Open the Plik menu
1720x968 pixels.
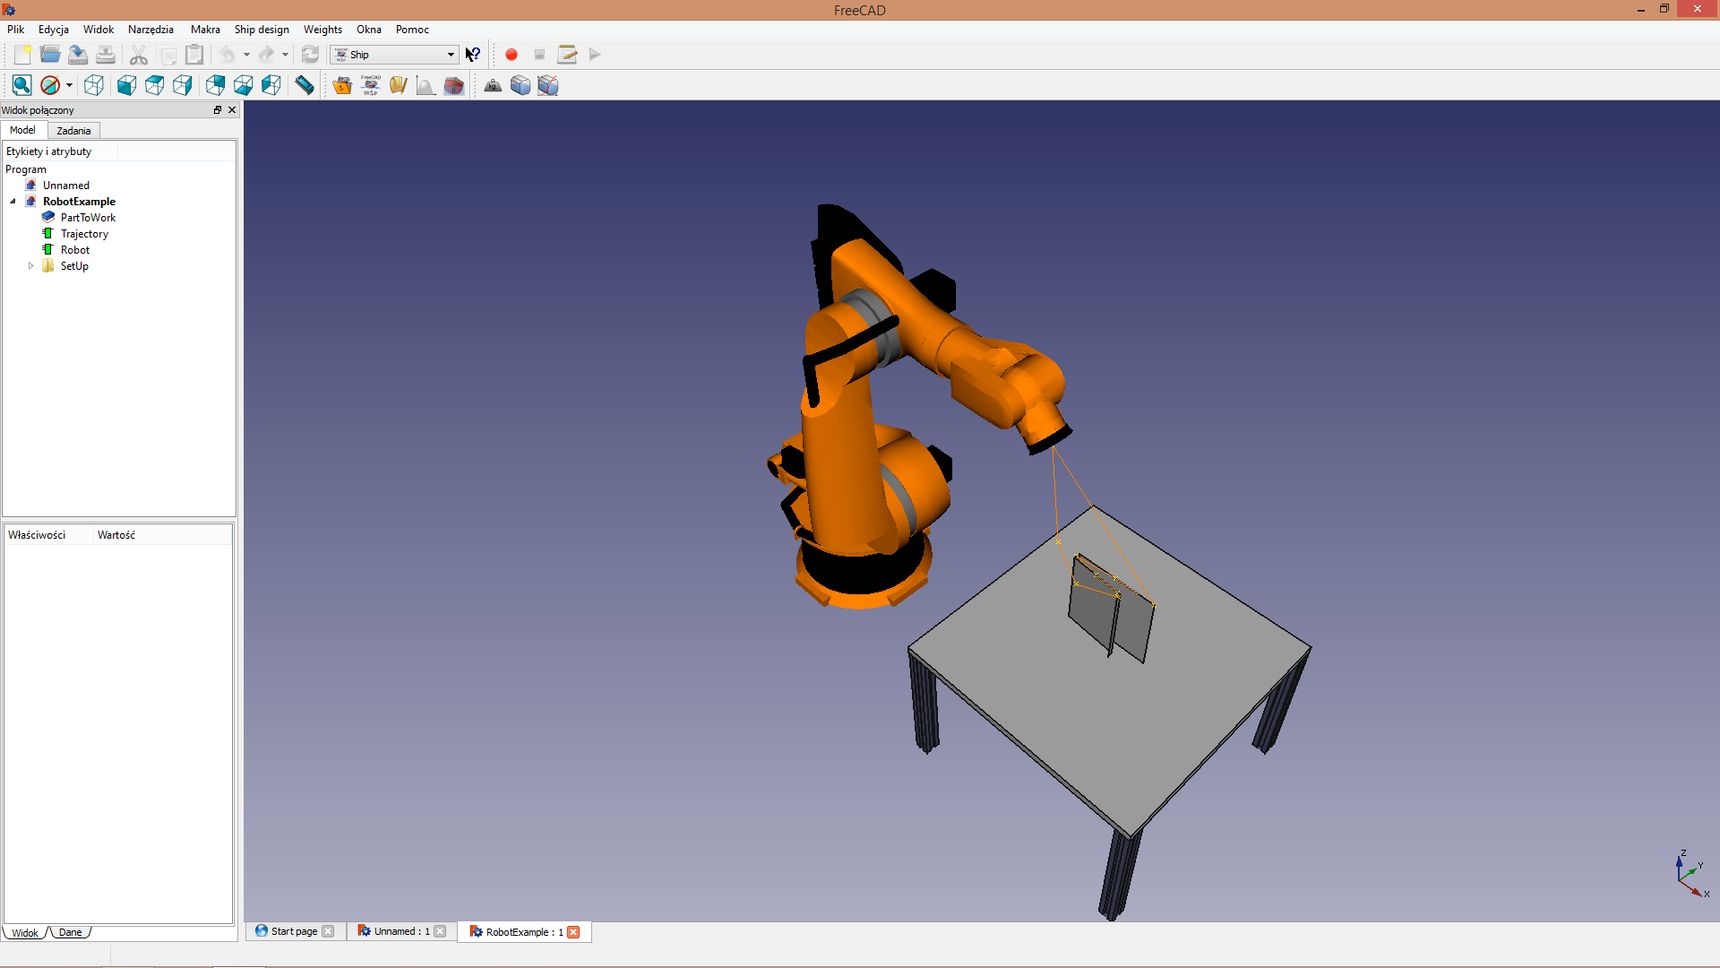tap(16, 30)
